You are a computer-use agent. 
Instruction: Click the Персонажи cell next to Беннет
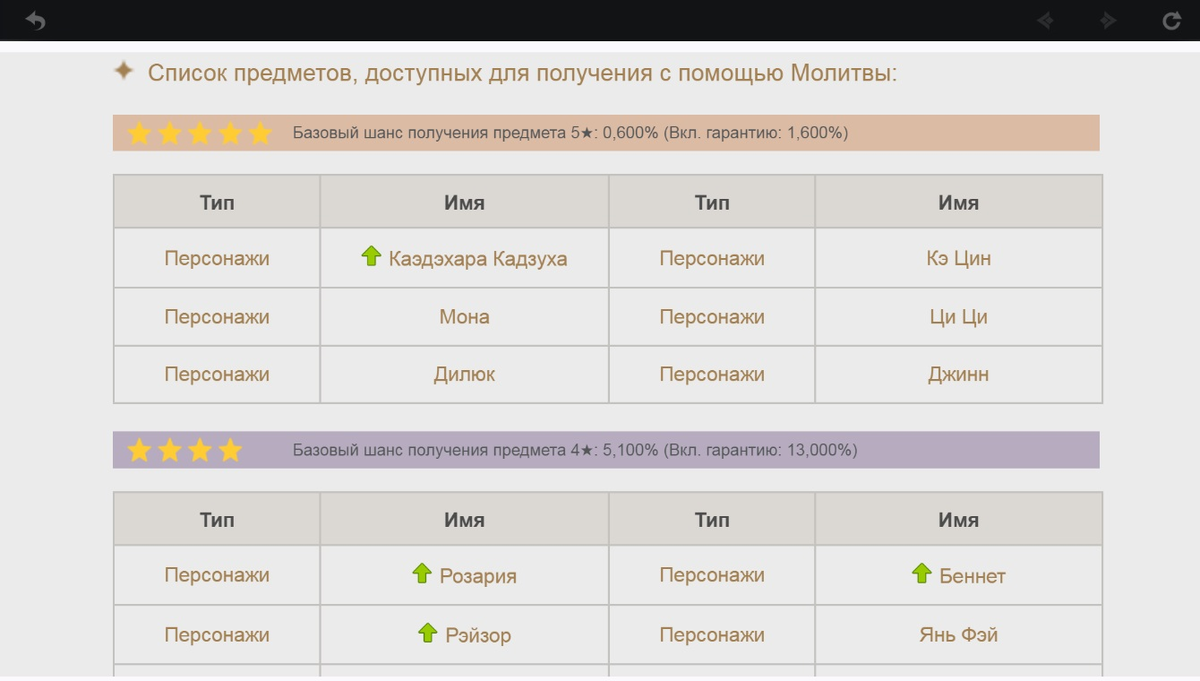point(712,575)
